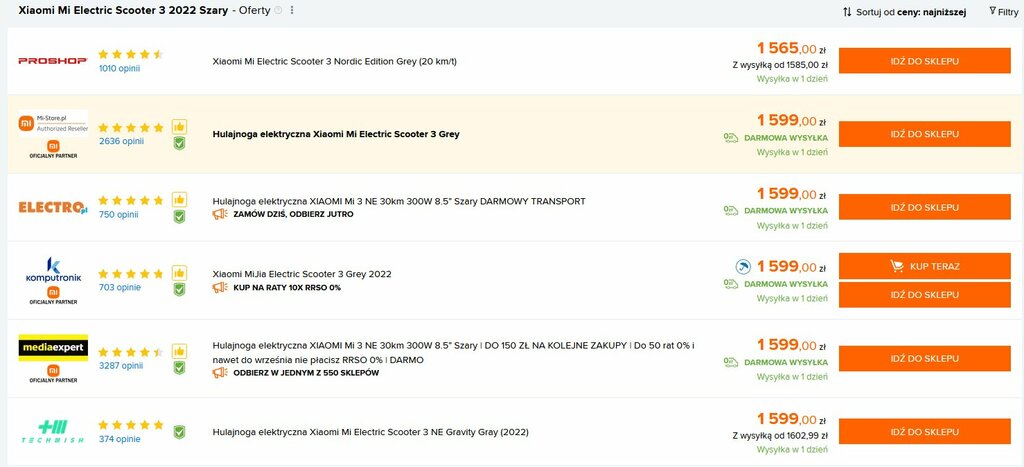Open 750 opinii reviews for Electro.pl
1024x467 pixels.
(x=118, y=214)
